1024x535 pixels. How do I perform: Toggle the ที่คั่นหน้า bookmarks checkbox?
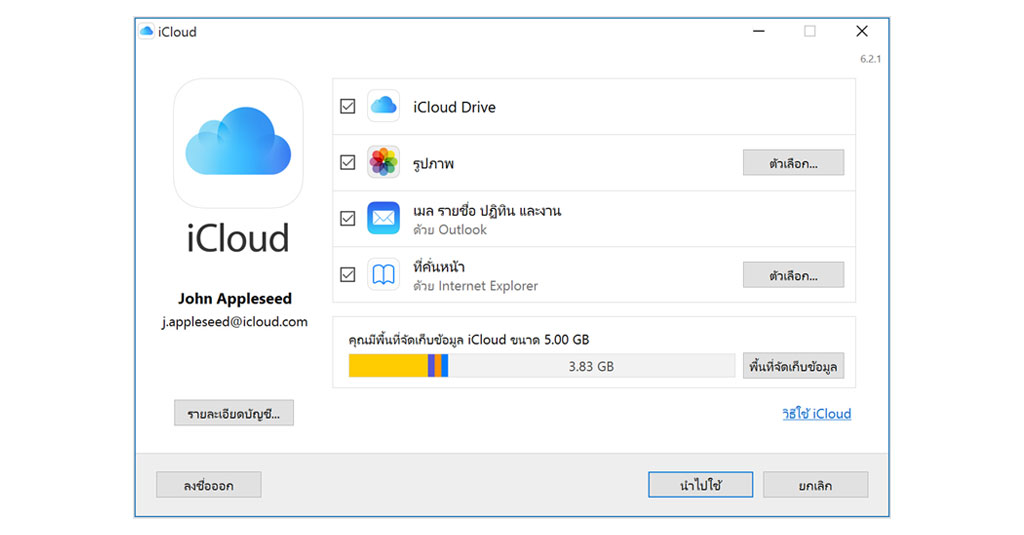point(348,274)
